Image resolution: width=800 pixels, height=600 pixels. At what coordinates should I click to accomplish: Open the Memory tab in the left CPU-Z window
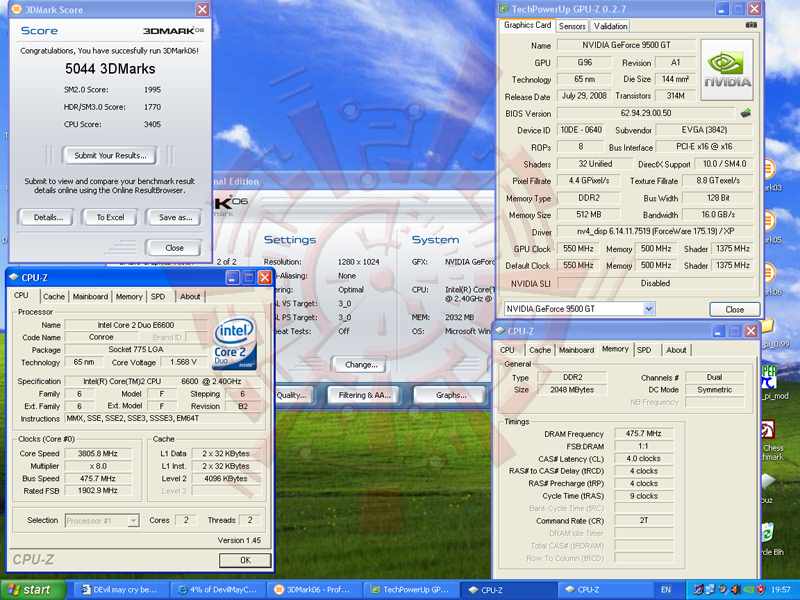pyautogui.click(x=129, y=296)
